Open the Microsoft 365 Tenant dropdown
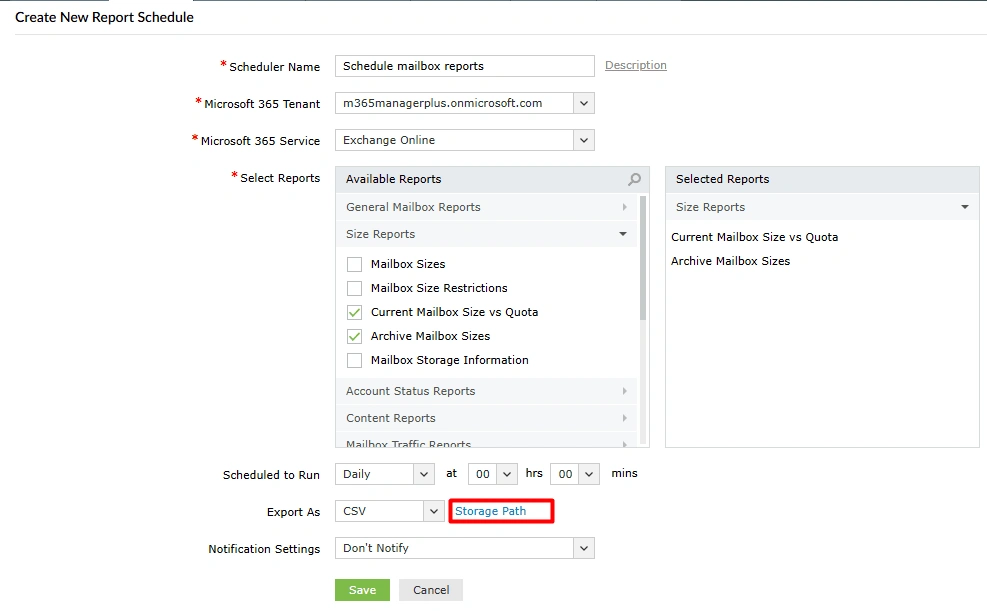This screenshot has height=611, width=987. click(583, 103)
